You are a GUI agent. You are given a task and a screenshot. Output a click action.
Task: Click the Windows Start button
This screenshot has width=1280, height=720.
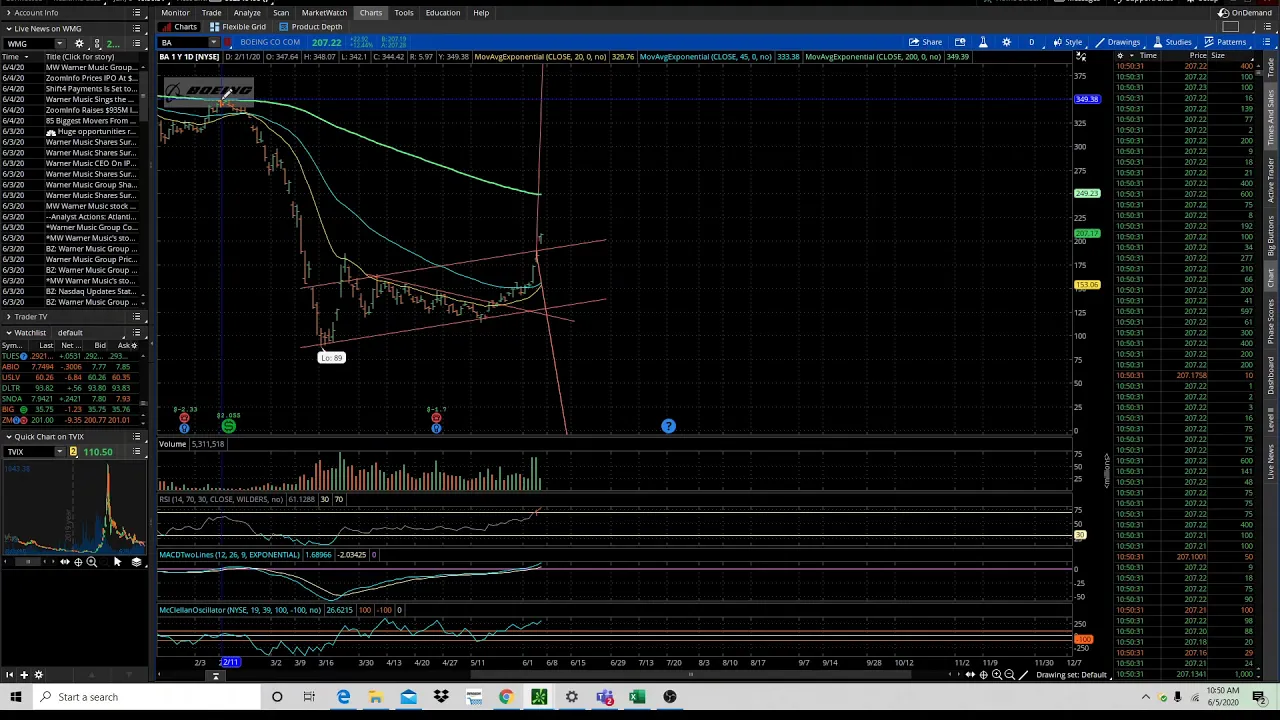[x=16, y=697]
